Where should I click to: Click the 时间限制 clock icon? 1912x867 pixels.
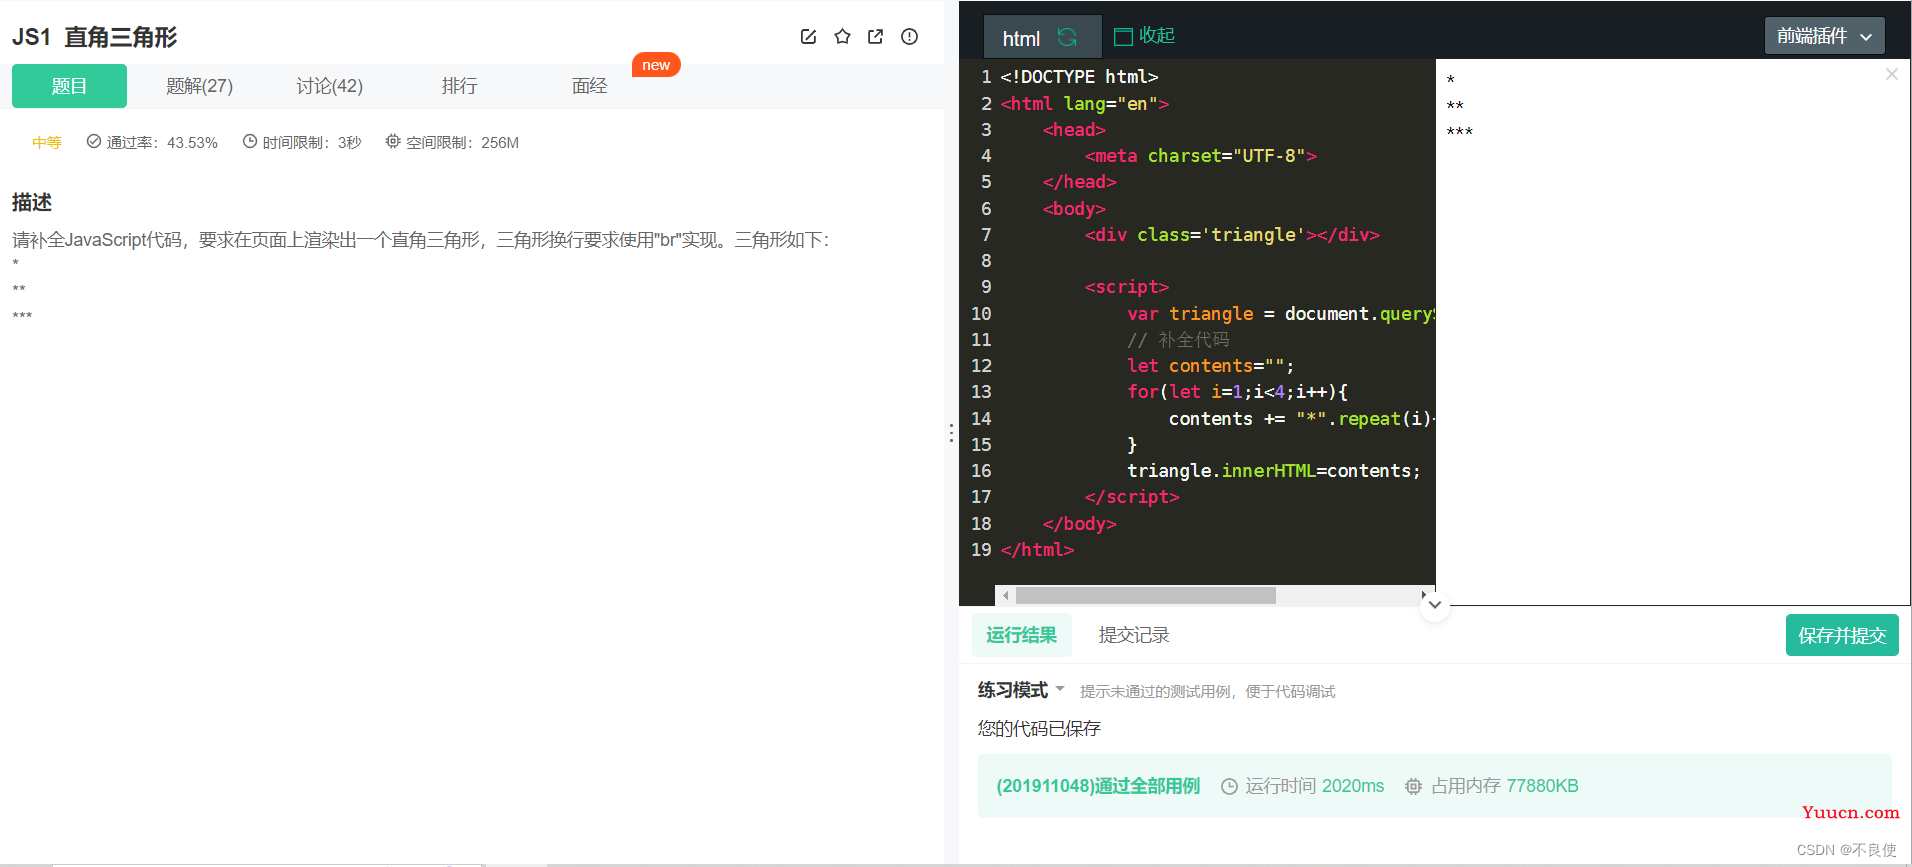tap(250, 141)
